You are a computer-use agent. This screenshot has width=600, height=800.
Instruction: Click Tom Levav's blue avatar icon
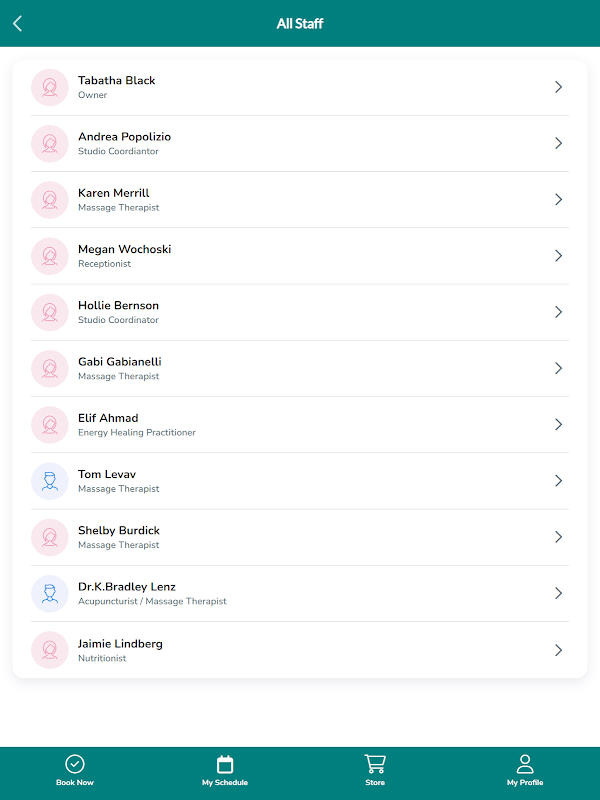point(50,481)
